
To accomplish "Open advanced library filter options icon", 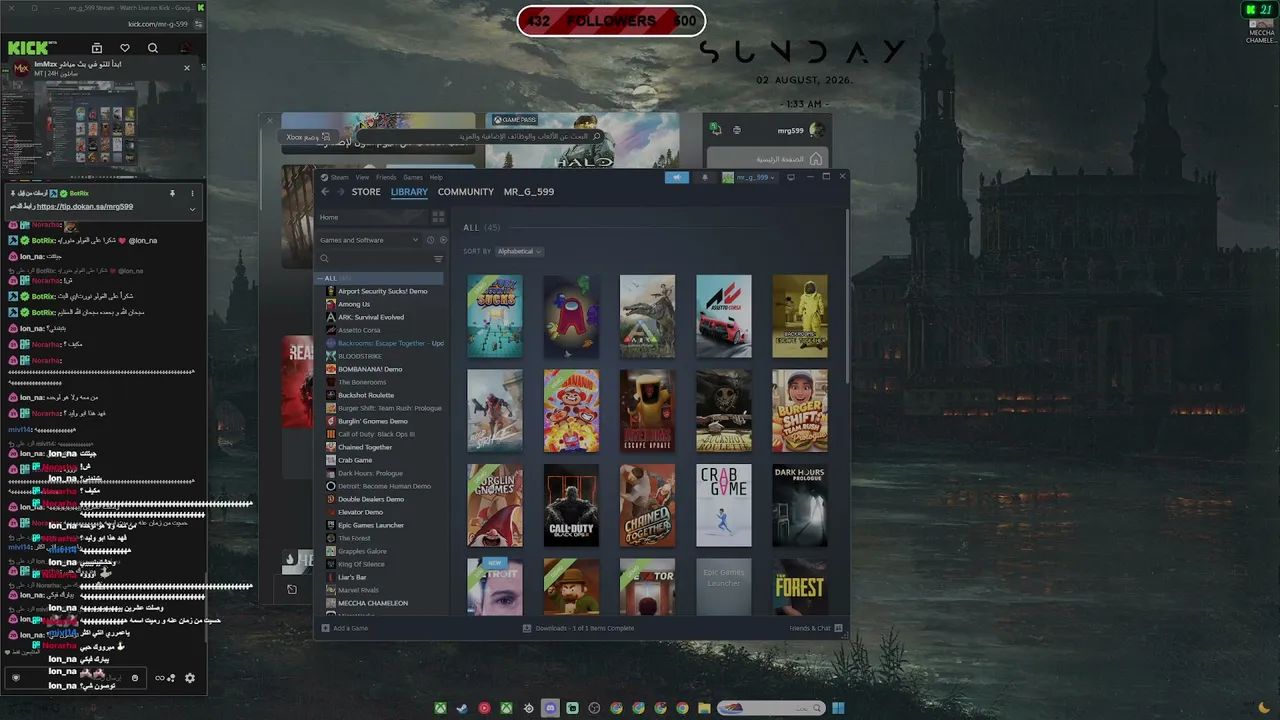I will tap(438, 259).
